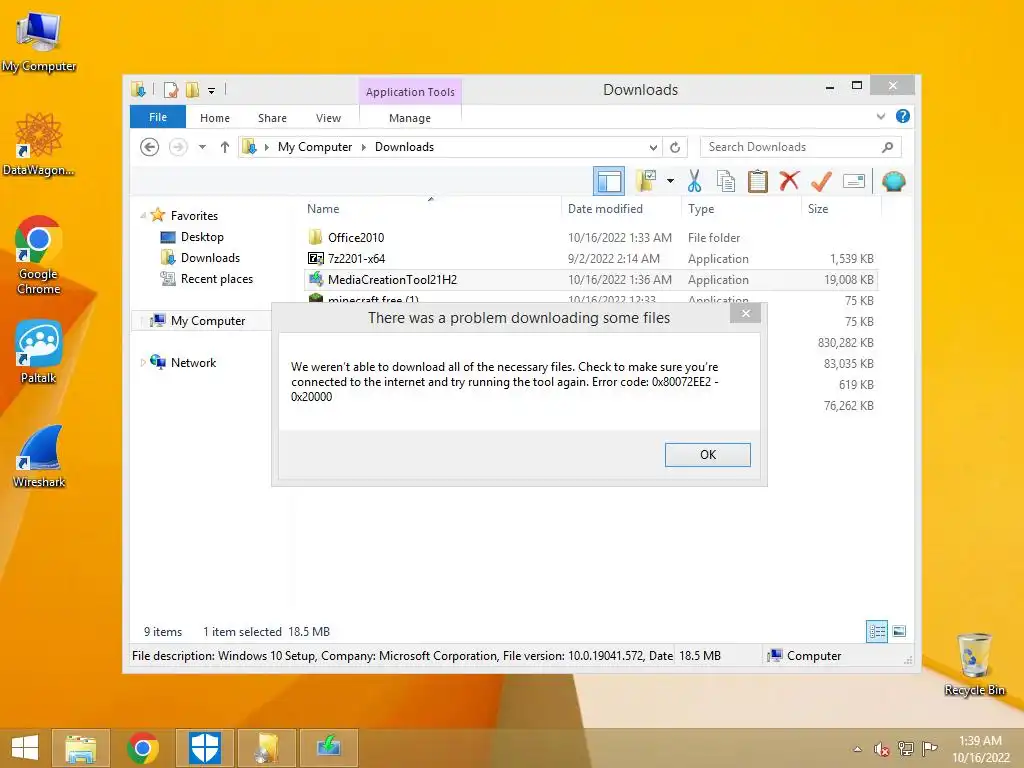Go up one folder level
Image resolution: width=1024 pixels, height=768 pixels.
(x=225, y=147)
